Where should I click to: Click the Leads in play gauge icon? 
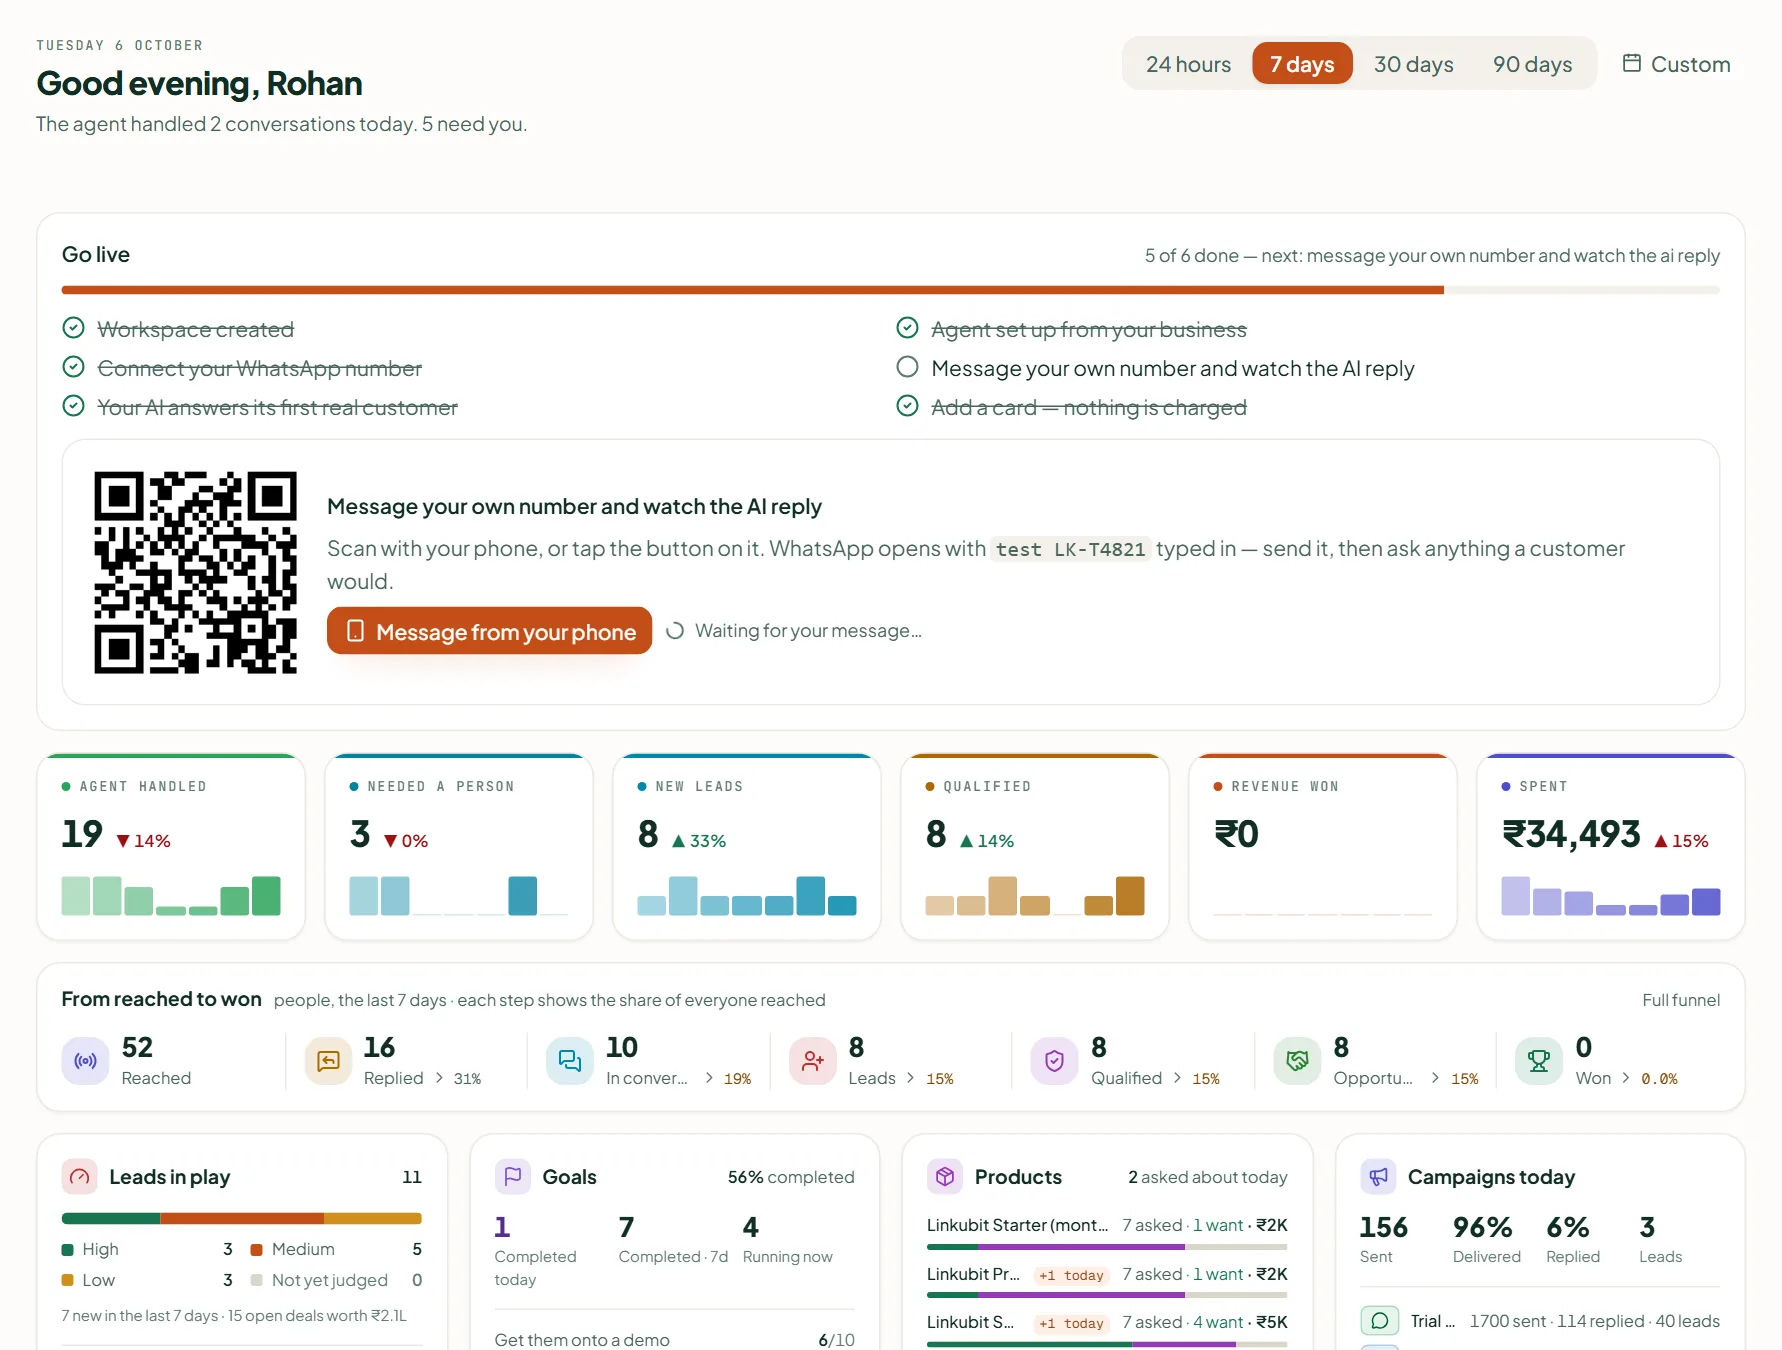[80, 1177]
